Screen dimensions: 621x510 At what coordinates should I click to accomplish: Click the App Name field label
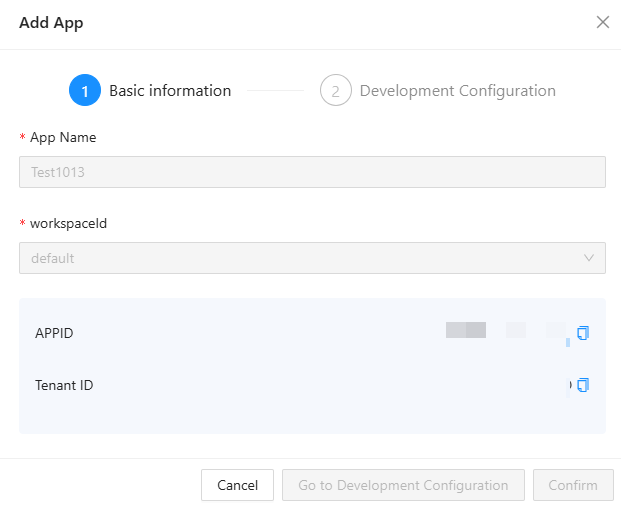pyautogui.click(x=63, y=138)
